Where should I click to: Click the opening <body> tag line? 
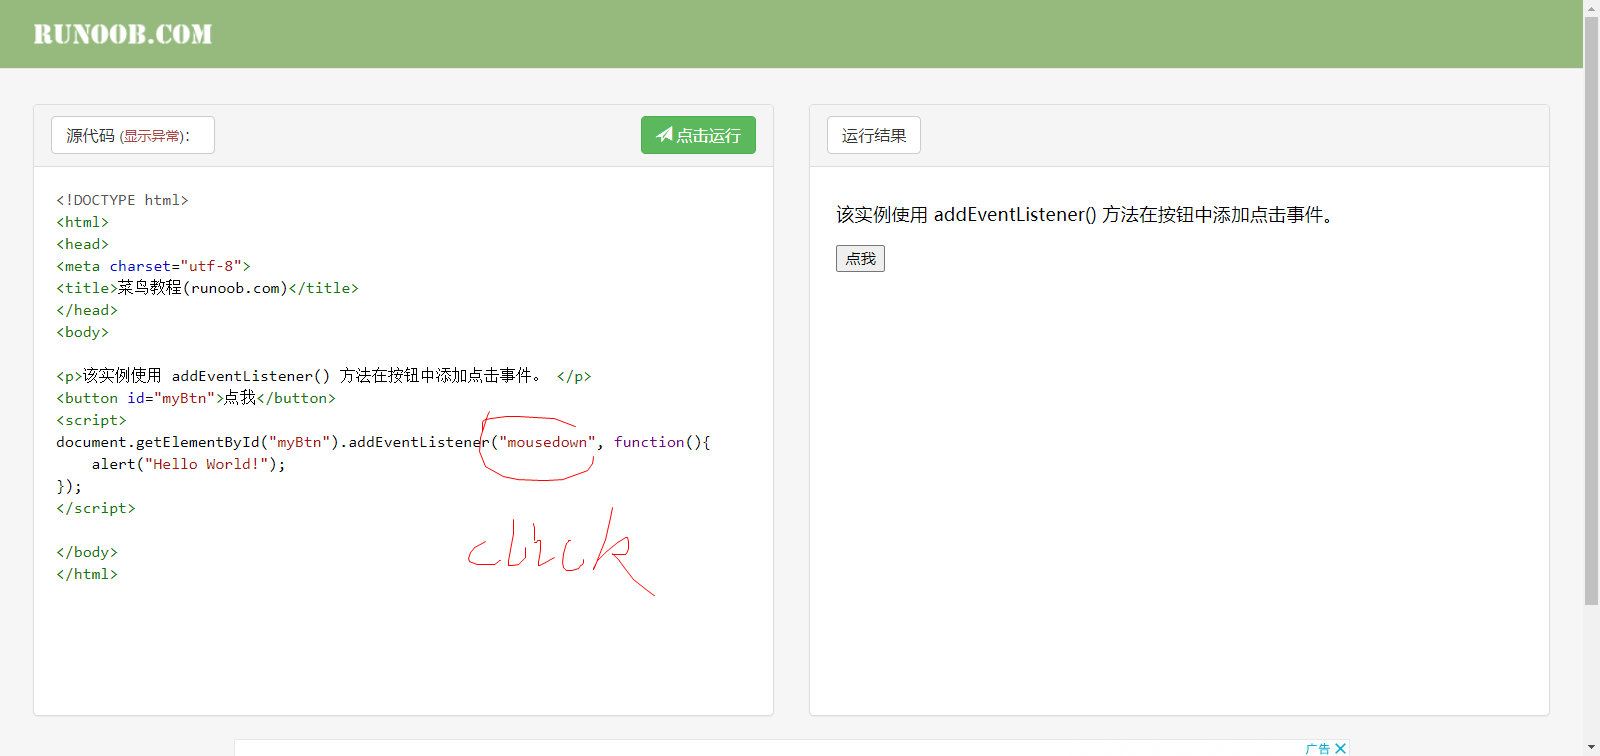click(82, 332)
